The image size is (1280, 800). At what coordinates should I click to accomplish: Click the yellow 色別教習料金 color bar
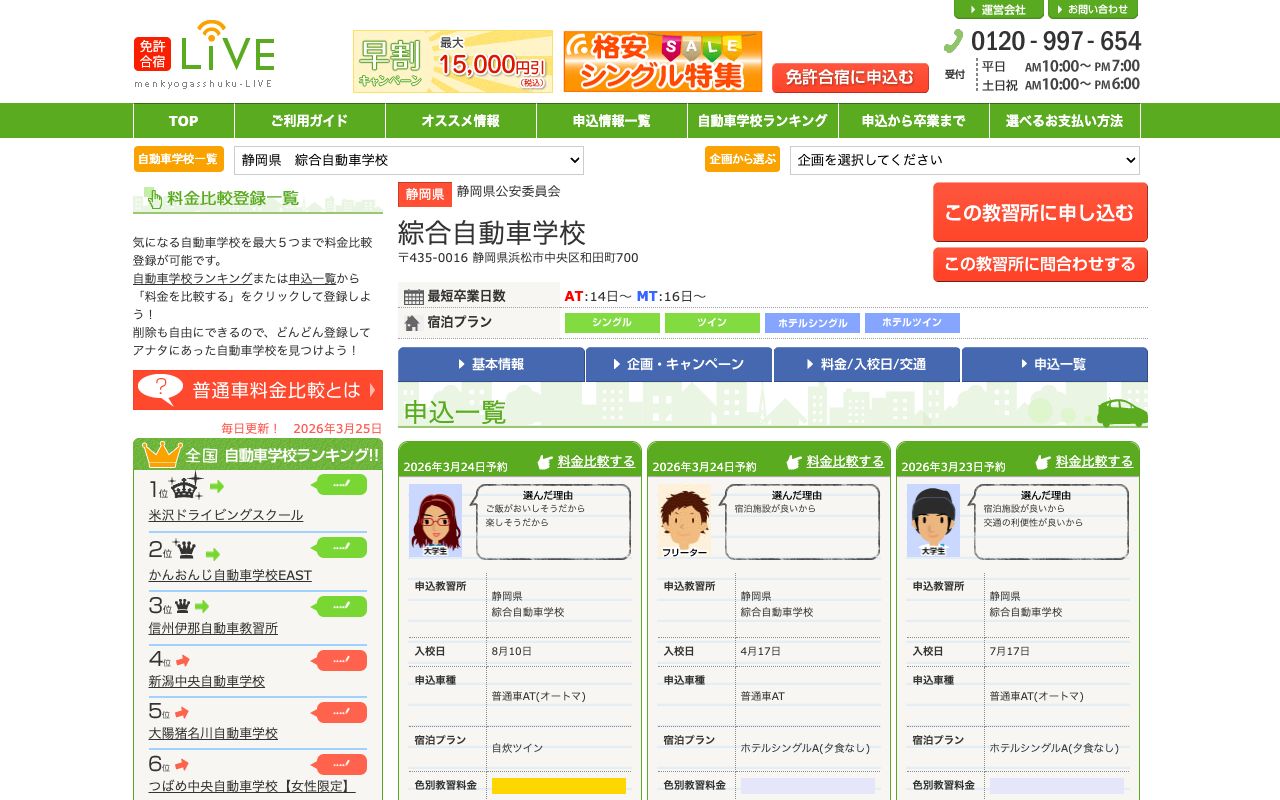coord(558,786)
